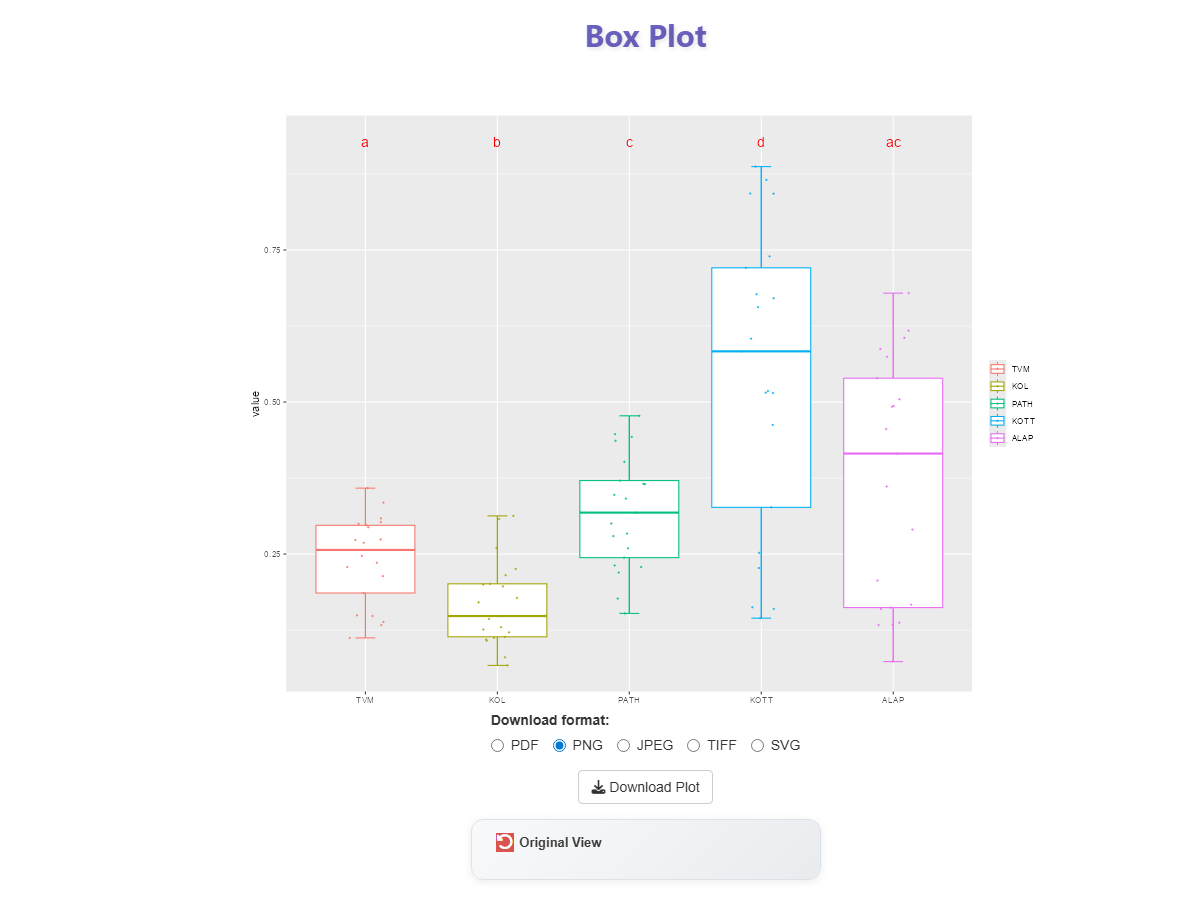Click the KOTT legend box icon

coord(997,421)
